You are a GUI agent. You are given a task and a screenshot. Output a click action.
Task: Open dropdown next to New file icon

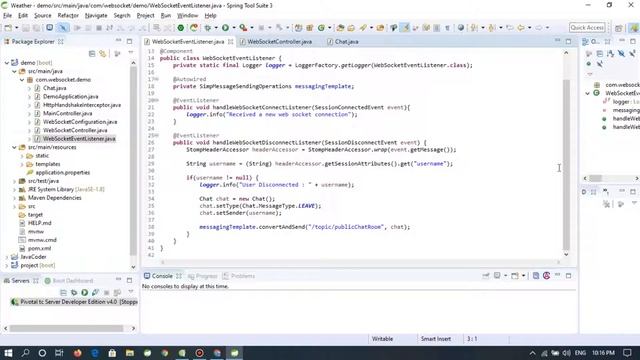click(16, 28)
